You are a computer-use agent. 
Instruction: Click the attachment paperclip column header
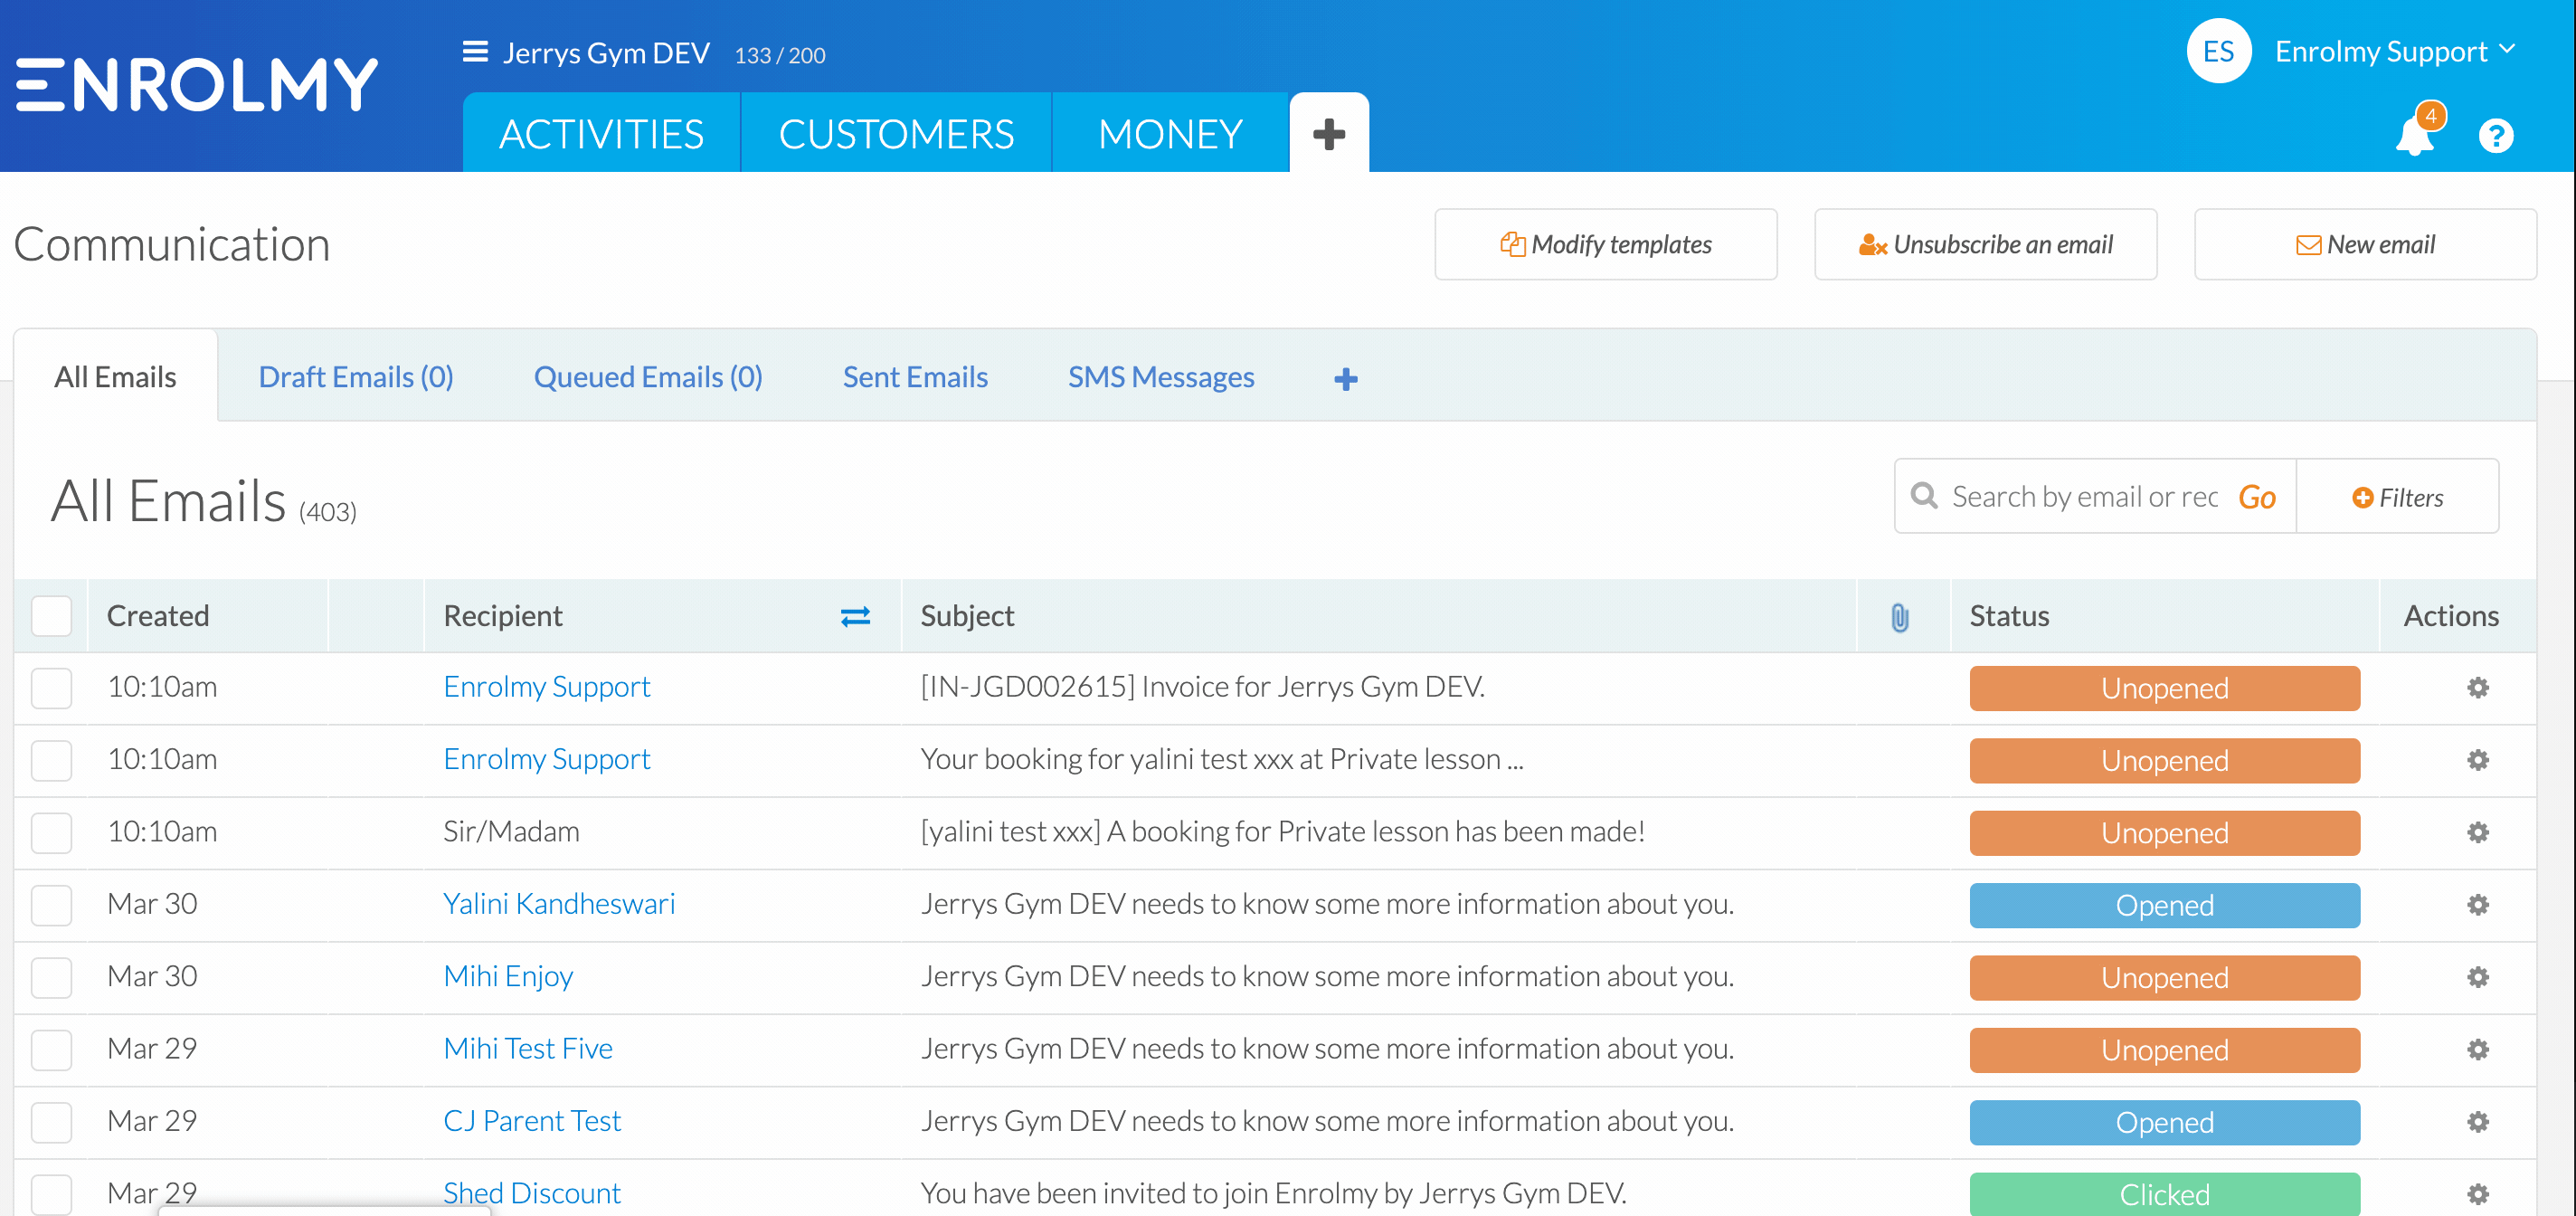1900,617
